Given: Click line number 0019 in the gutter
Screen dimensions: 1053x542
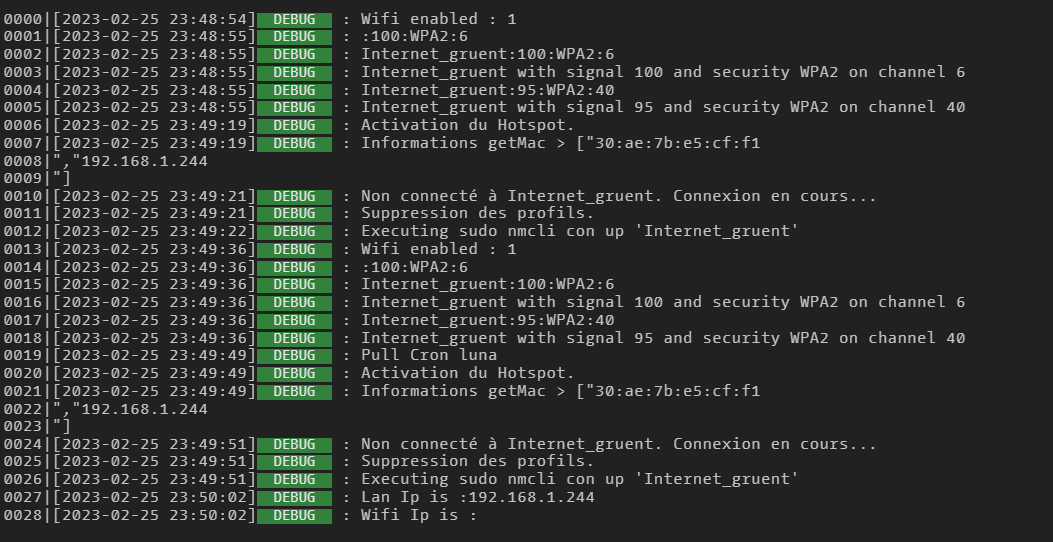Looking at the screenshot, I should coord(23,355).
